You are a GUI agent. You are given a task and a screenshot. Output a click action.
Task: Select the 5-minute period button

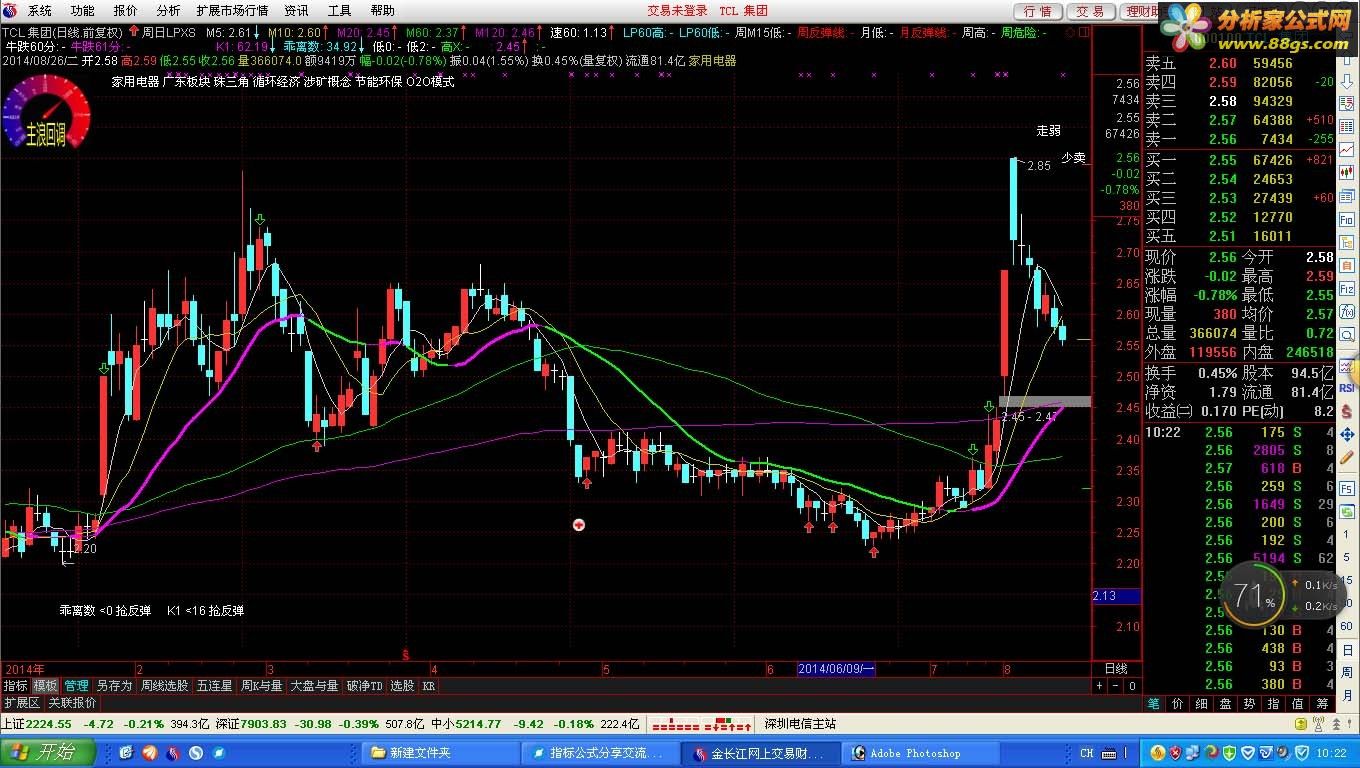pyautogui.click(x=1347, y=557)
